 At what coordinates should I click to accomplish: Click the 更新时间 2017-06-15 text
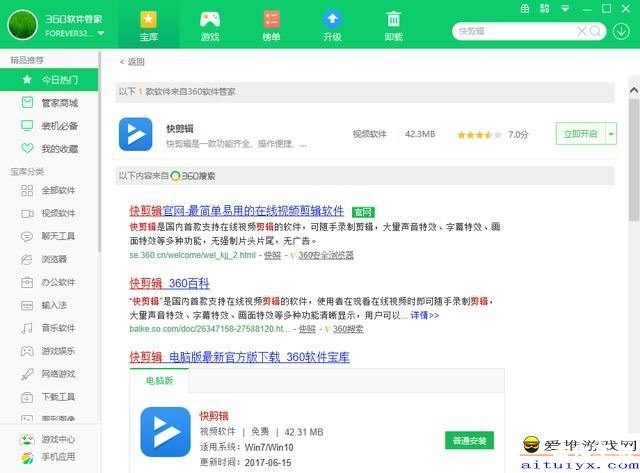(x=245, y=463)
